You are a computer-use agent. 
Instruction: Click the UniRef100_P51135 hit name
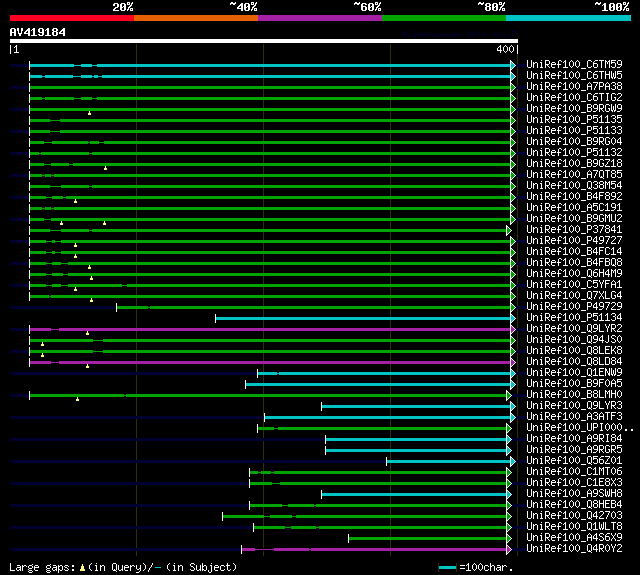click(574, 120)
